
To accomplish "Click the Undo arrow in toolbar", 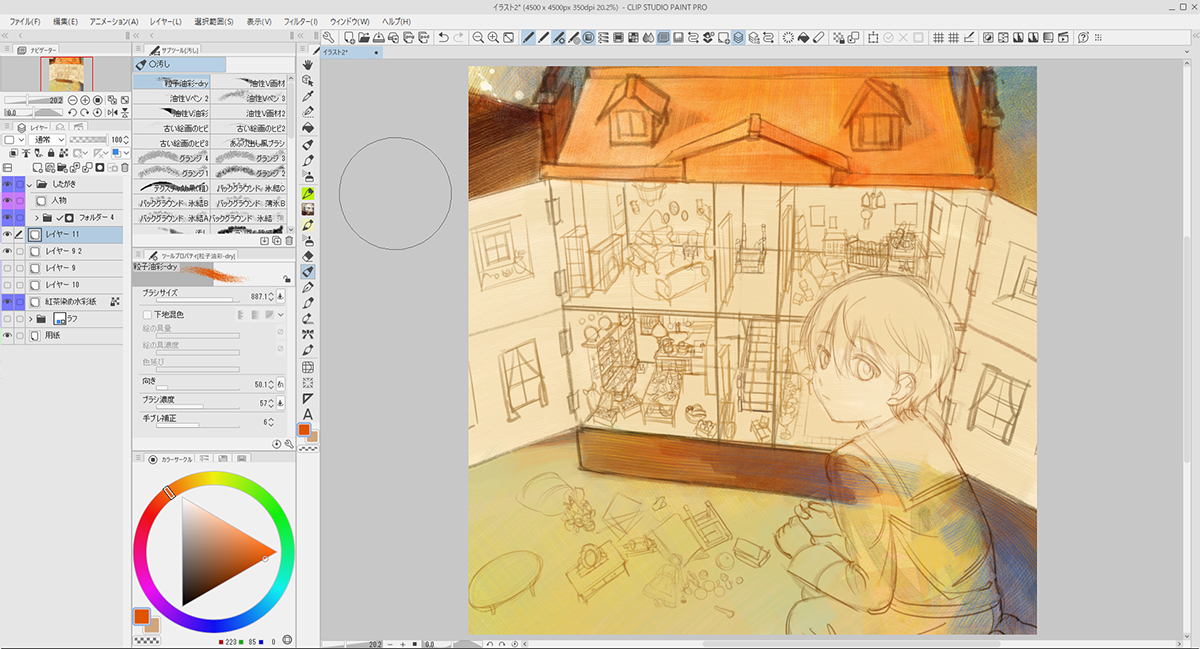I will [443, 38].
